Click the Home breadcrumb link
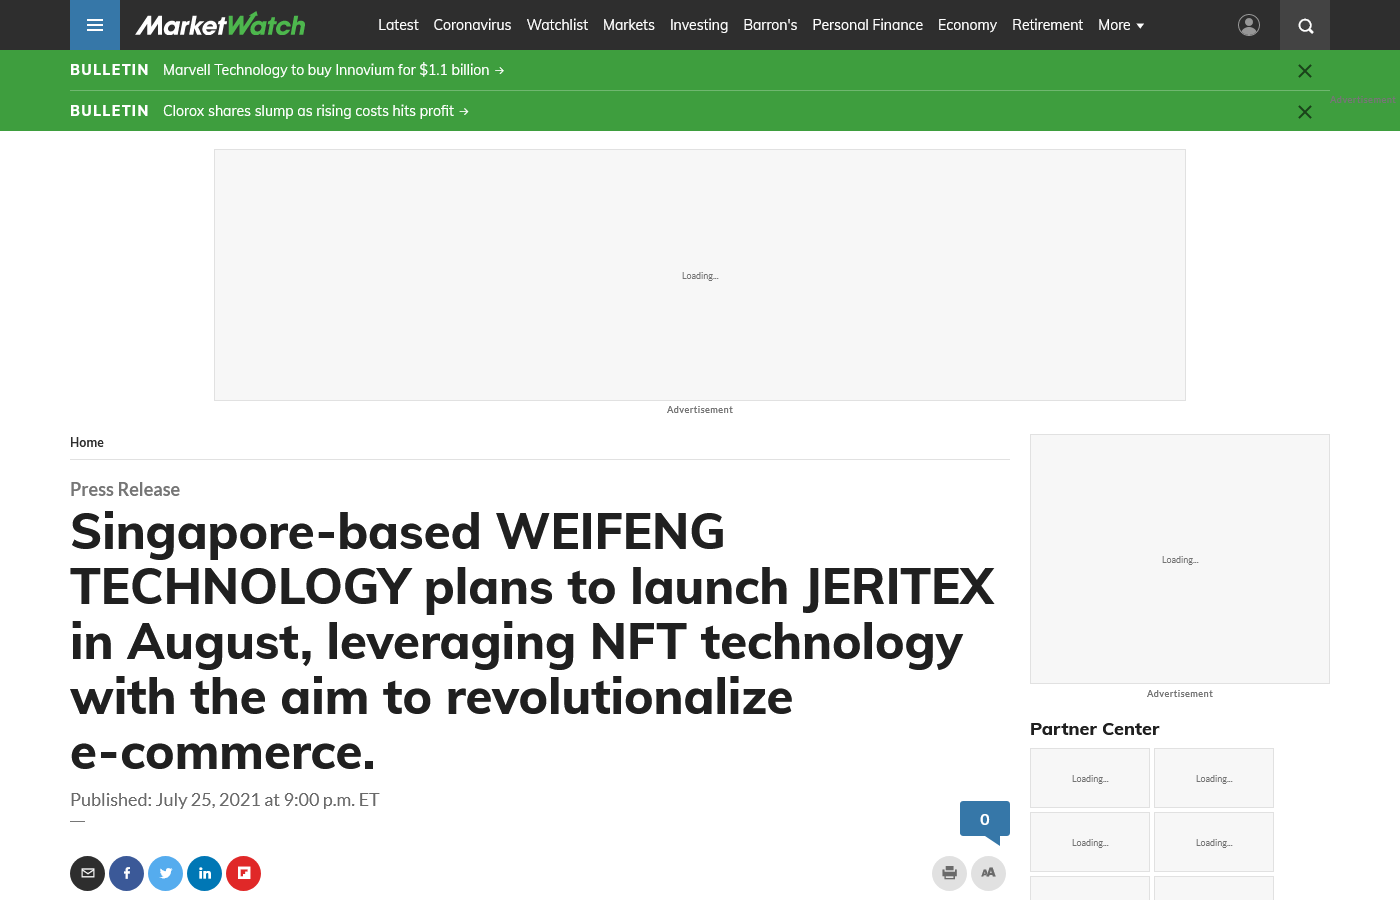This screenshot has width=1400, height=900. click(x=87, y=442)
